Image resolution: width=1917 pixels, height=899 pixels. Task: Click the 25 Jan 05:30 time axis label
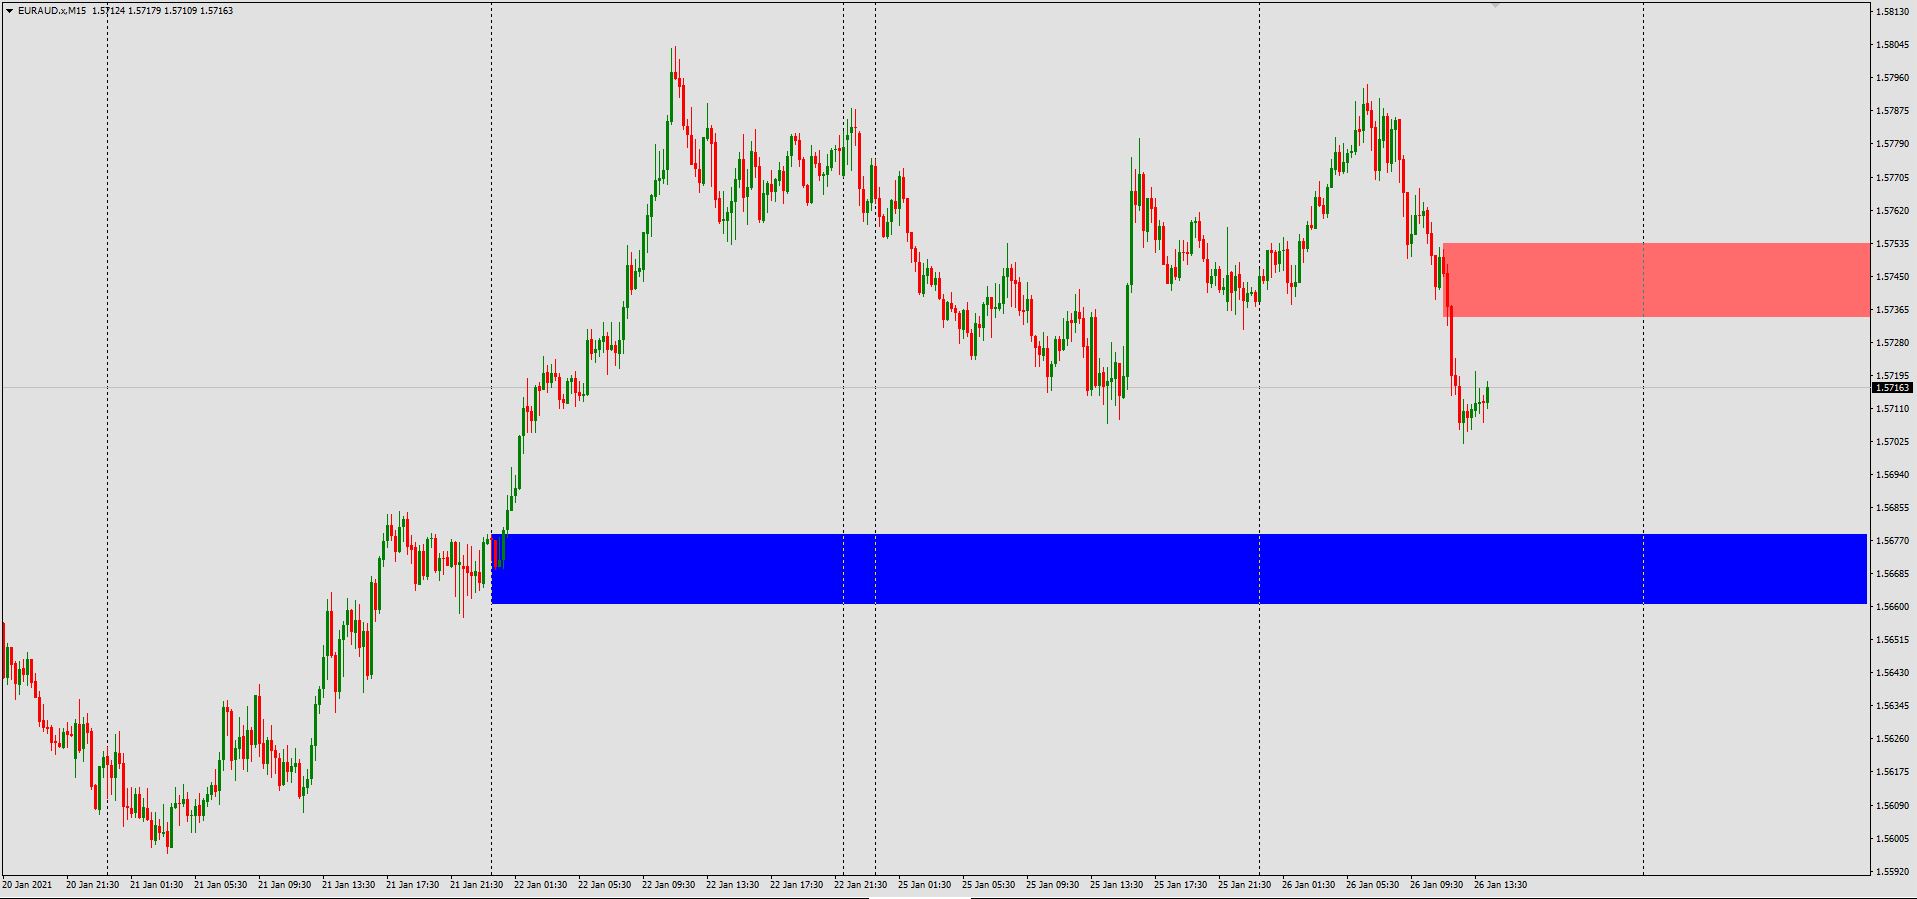989,885
